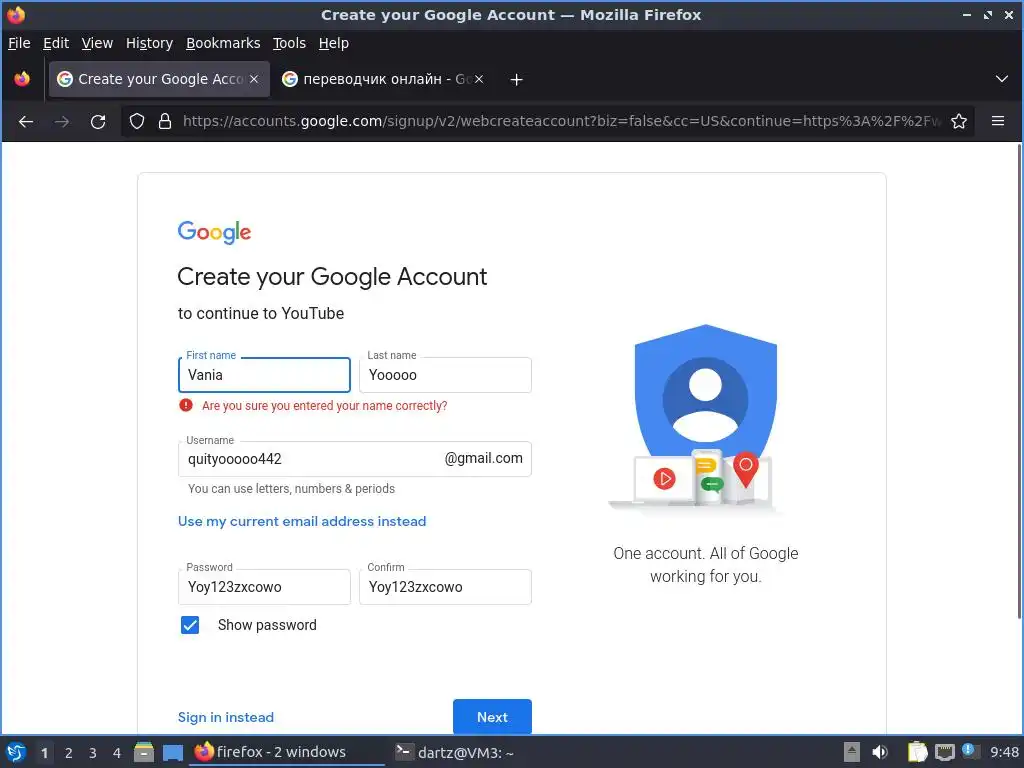This screenshot has height=768, width=1024.
Task: Click the Firefox icon in title bar
Action: tap(16, 14)
